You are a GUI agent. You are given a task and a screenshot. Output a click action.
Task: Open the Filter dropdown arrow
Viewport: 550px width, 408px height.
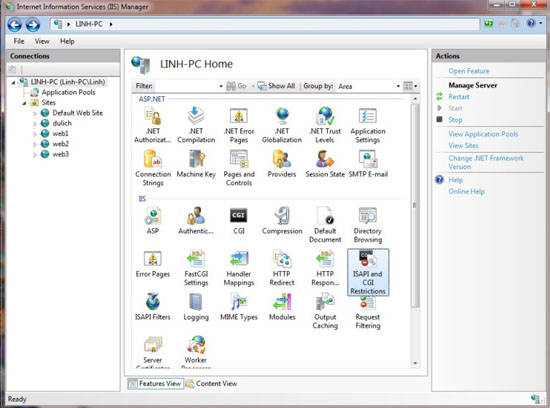click(221, 86)
